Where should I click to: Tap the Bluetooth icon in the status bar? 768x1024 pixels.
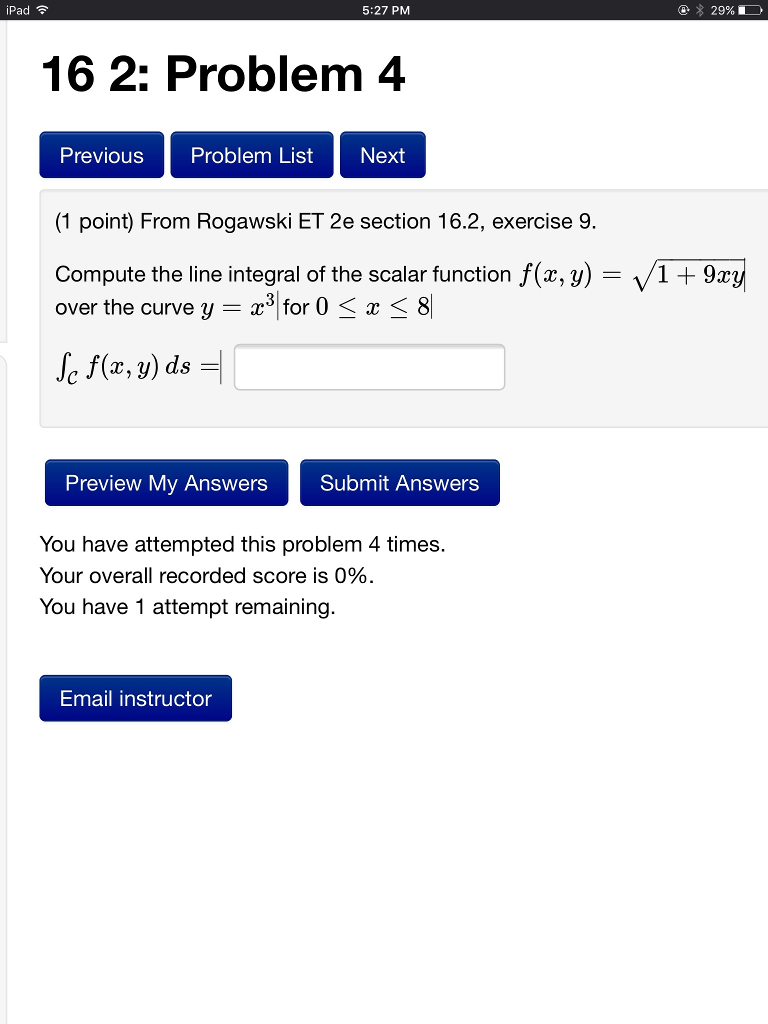coord(700,10)
